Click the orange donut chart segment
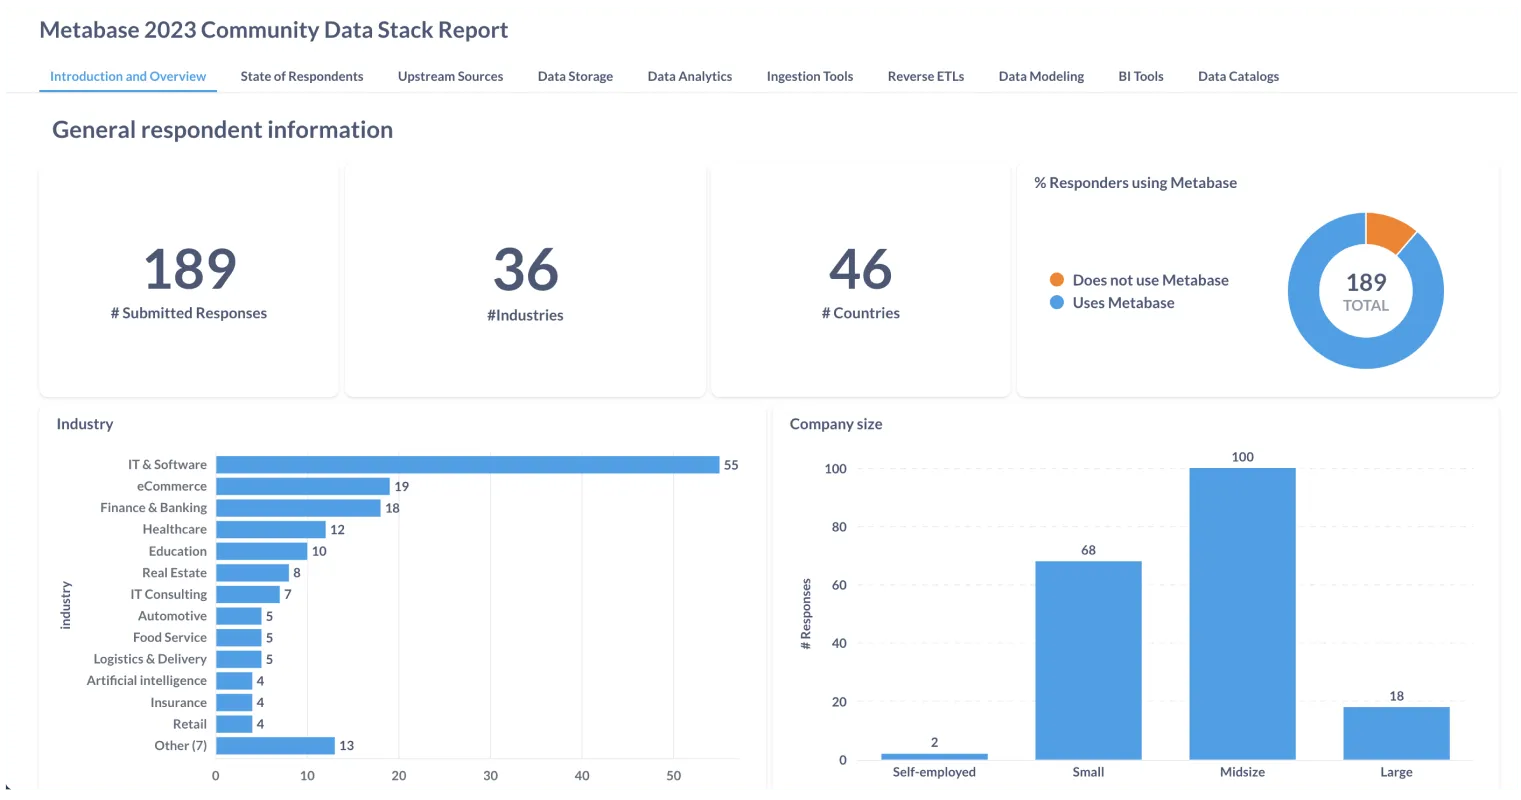 pyautogui.click(x=1388, y=231)
